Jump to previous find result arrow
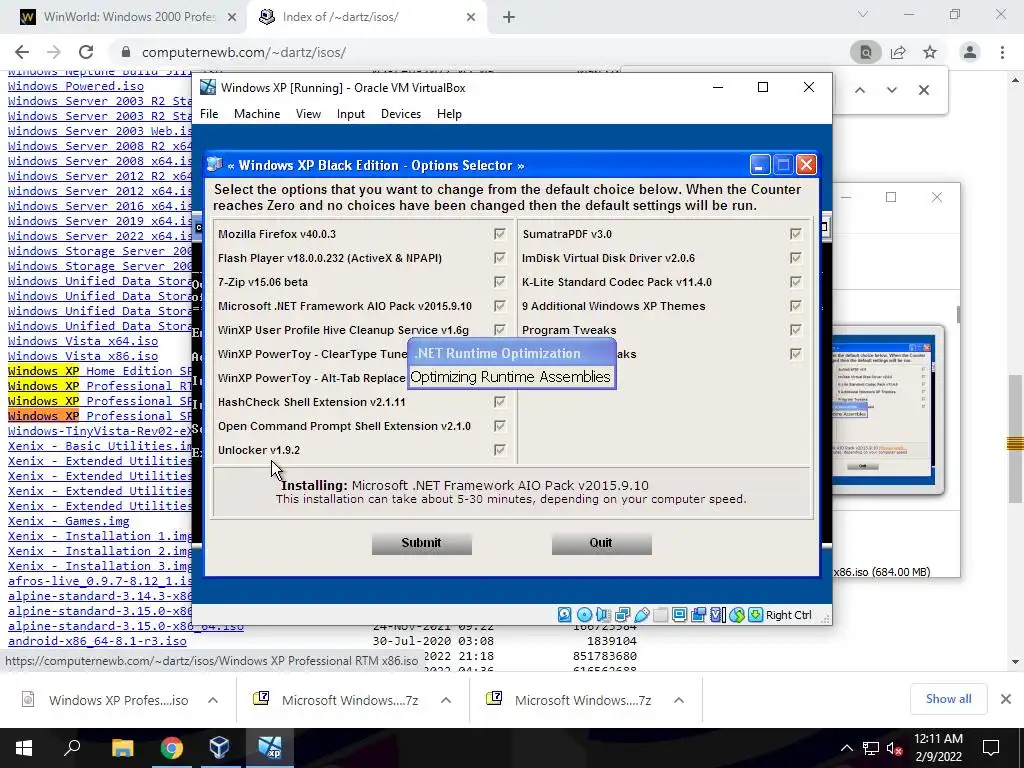 (x=860, y=90)
